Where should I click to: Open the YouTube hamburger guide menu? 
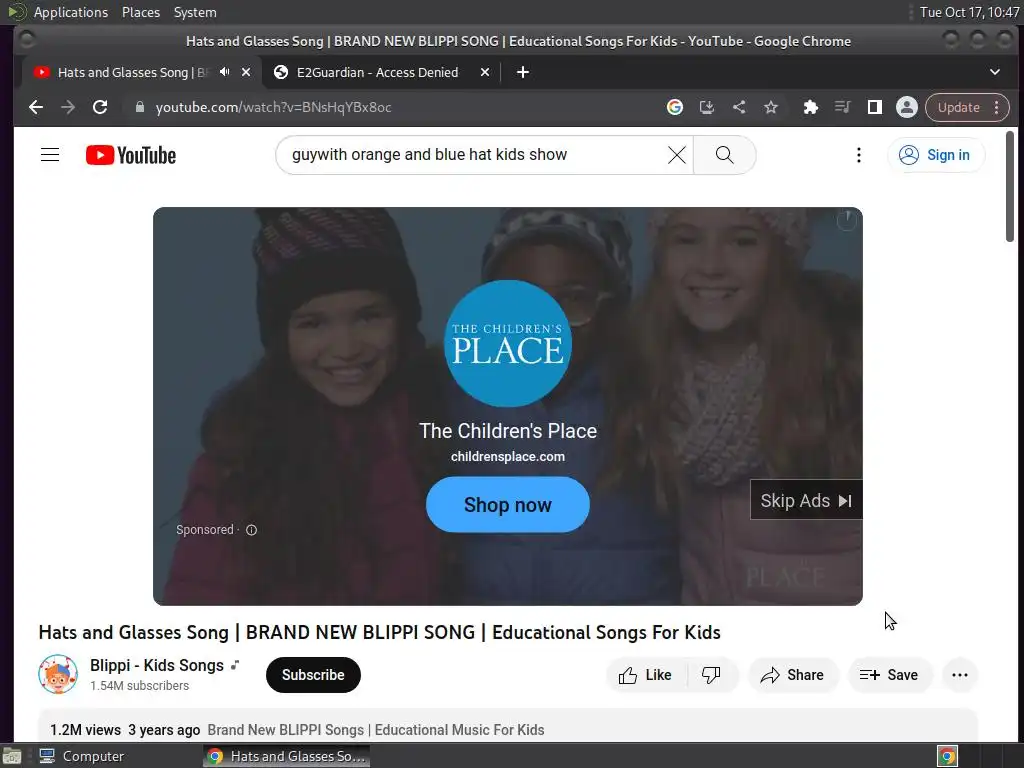(x=50, y=155)
